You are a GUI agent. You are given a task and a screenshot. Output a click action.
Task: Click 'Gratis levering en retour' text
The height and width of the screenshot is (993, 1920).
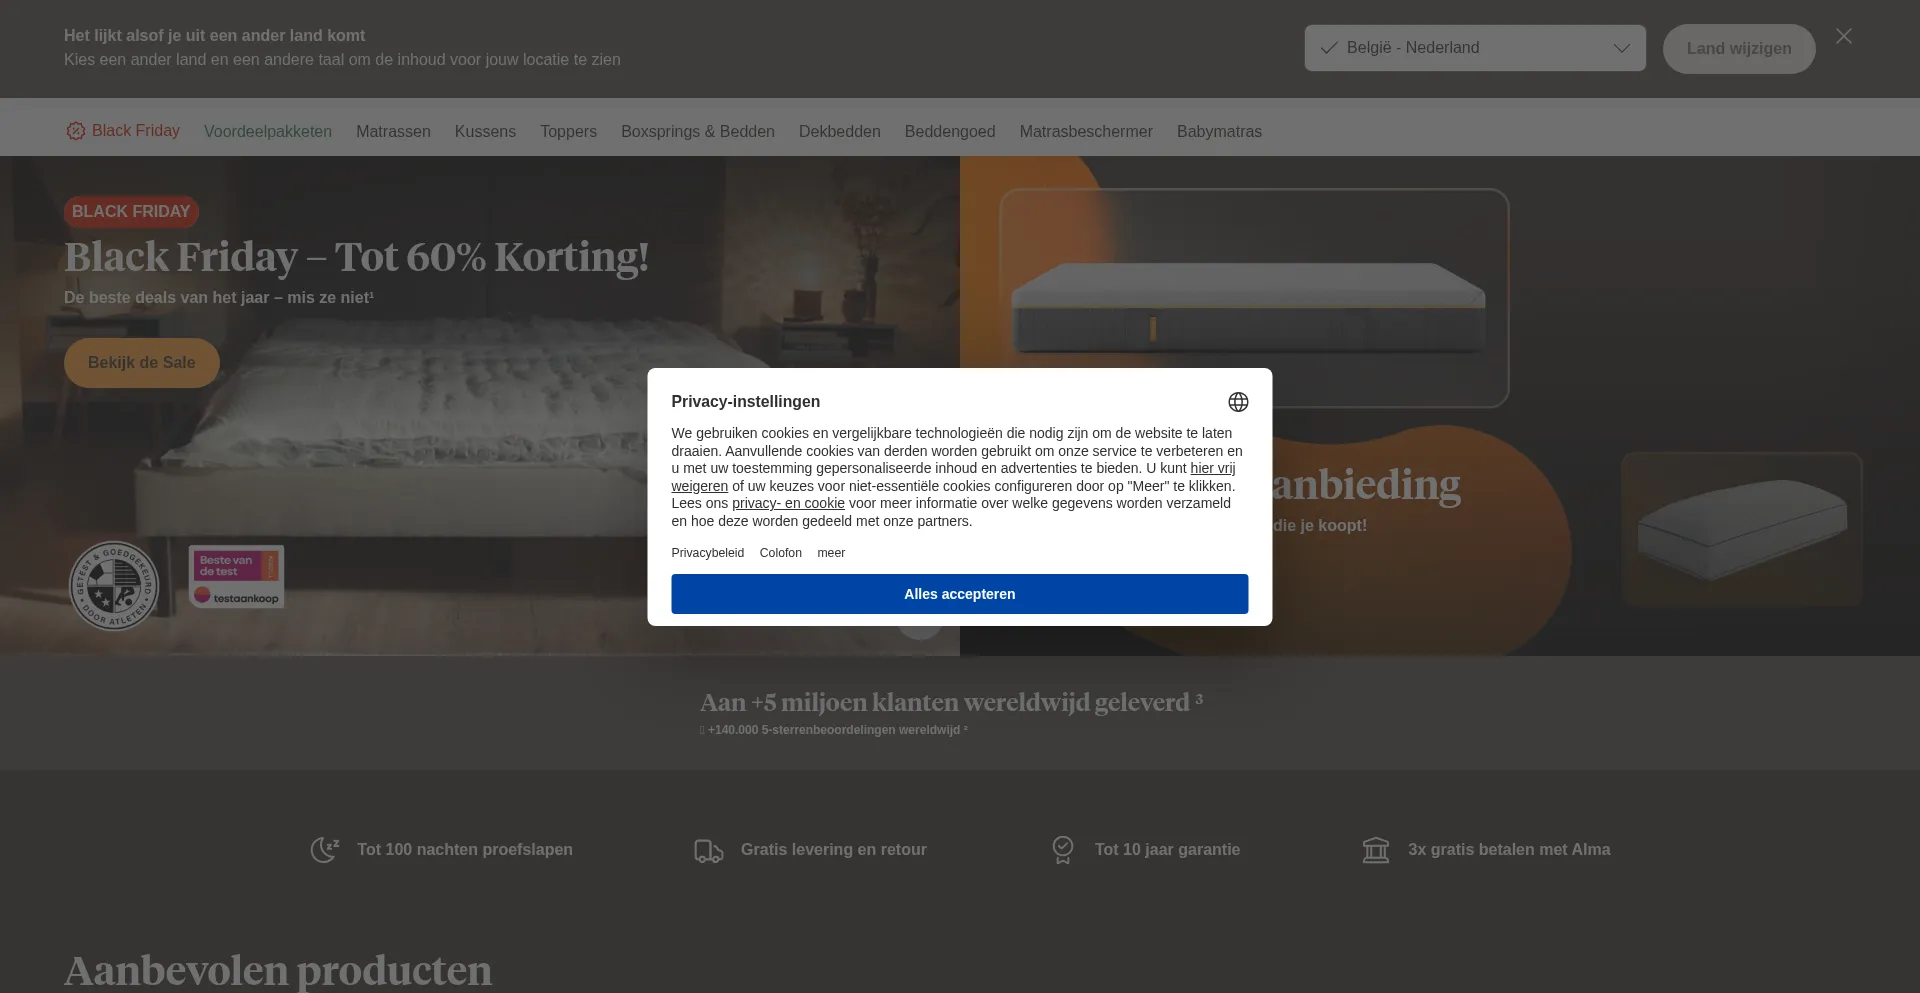coord(834,850)
